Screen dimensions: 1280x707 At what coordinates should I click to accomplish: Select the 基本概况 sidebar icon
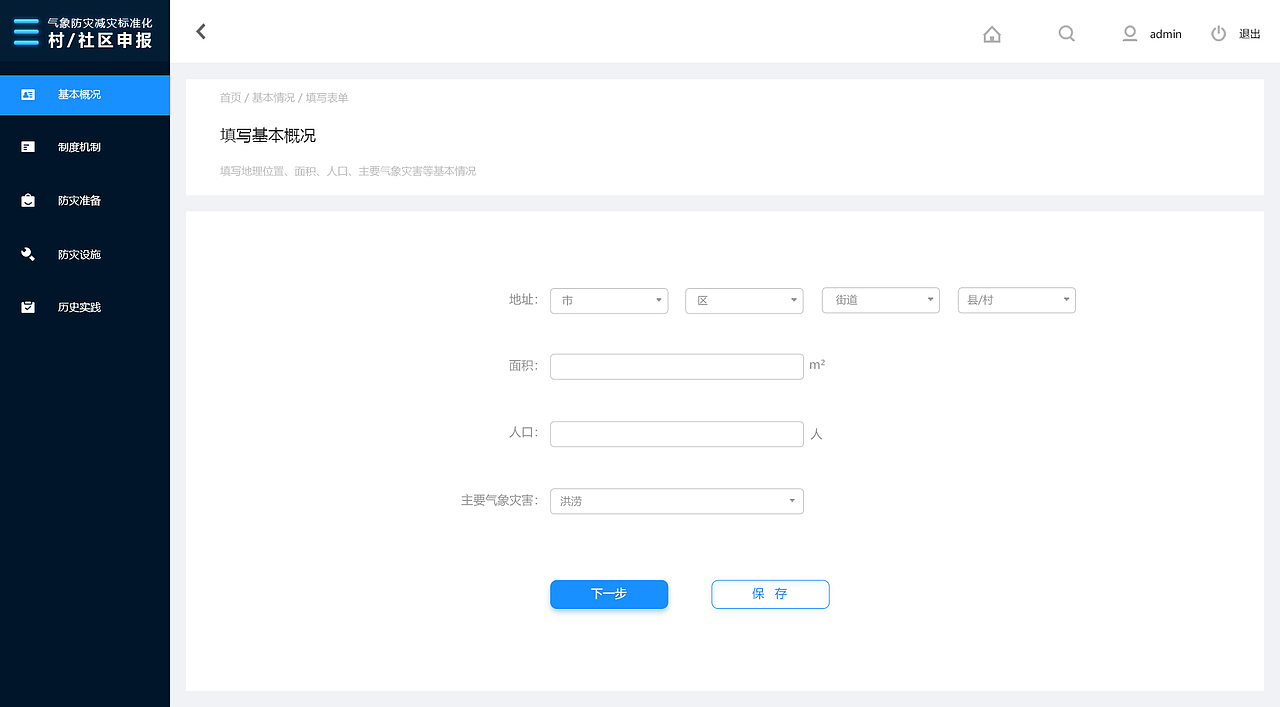27,94
